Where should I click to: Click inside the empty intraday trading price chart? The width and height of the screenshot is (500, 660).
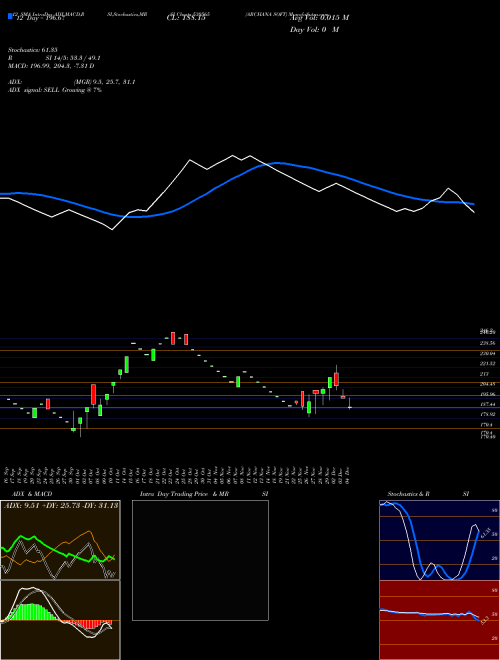200,560
